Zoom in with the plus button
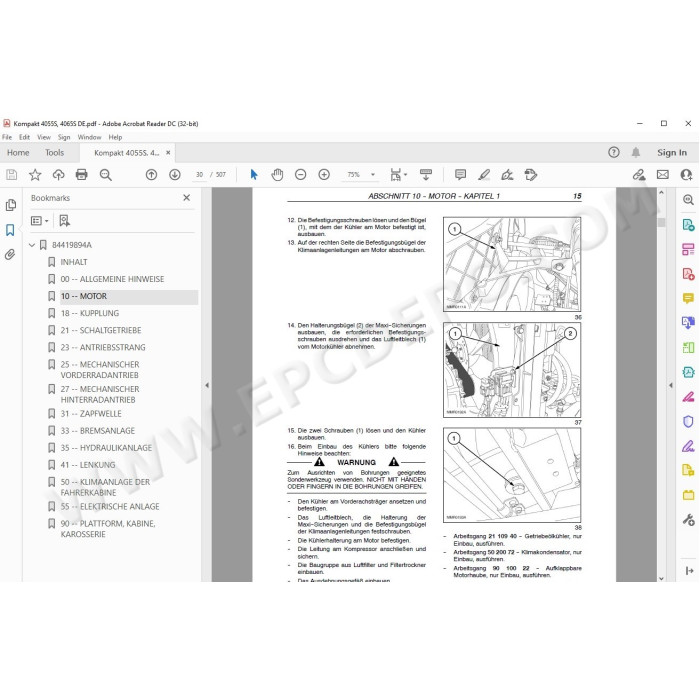This screenshot has width=700, height=700. click(x=324, y=175)
